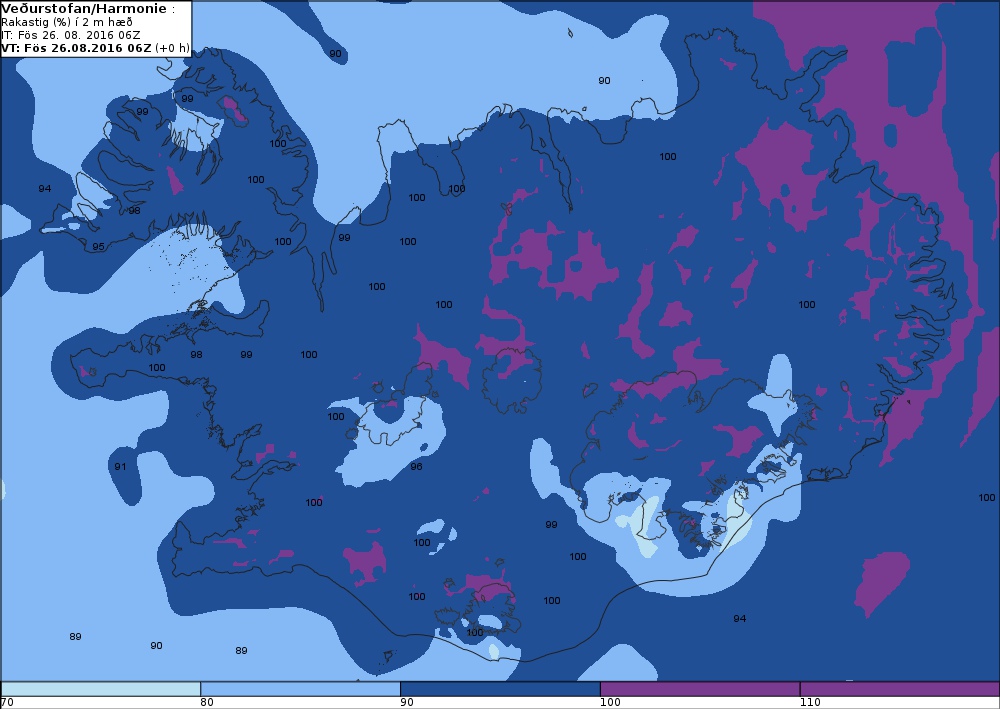1000x709 pixels.
Task: Click the legend scale label 110
Action: click(810, 703)
